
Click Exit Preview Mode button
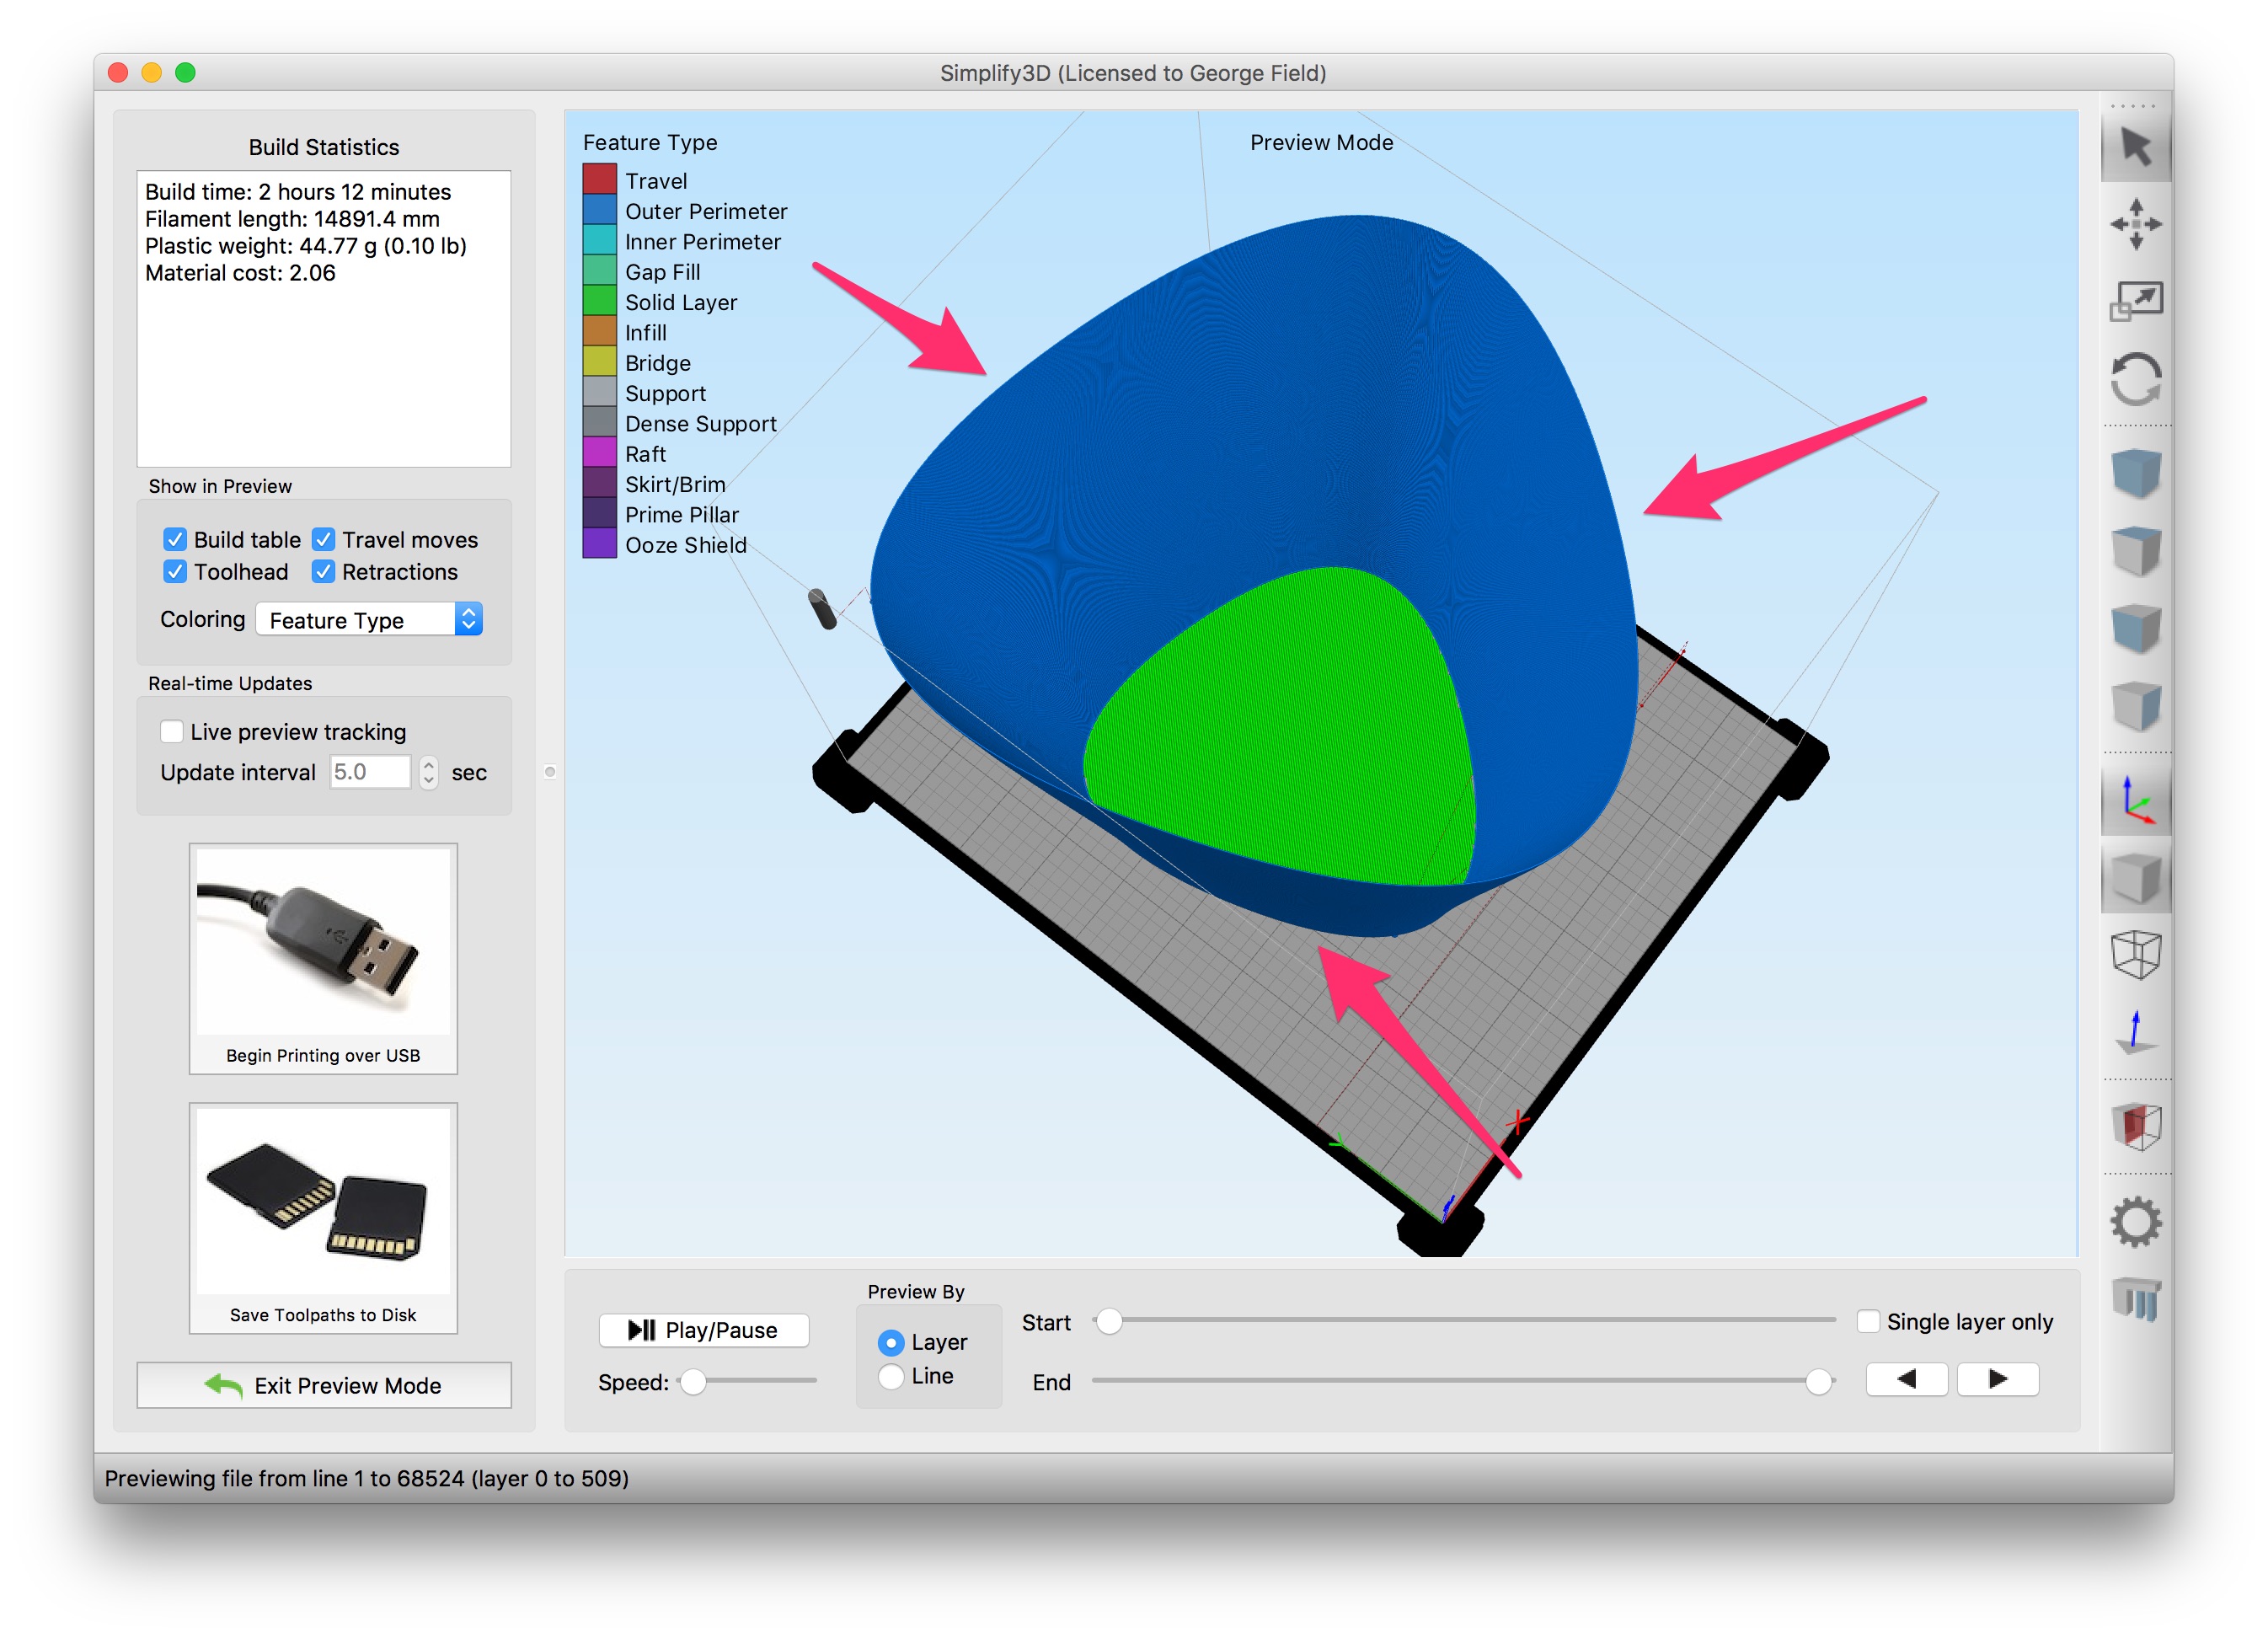coord(323,1385)
